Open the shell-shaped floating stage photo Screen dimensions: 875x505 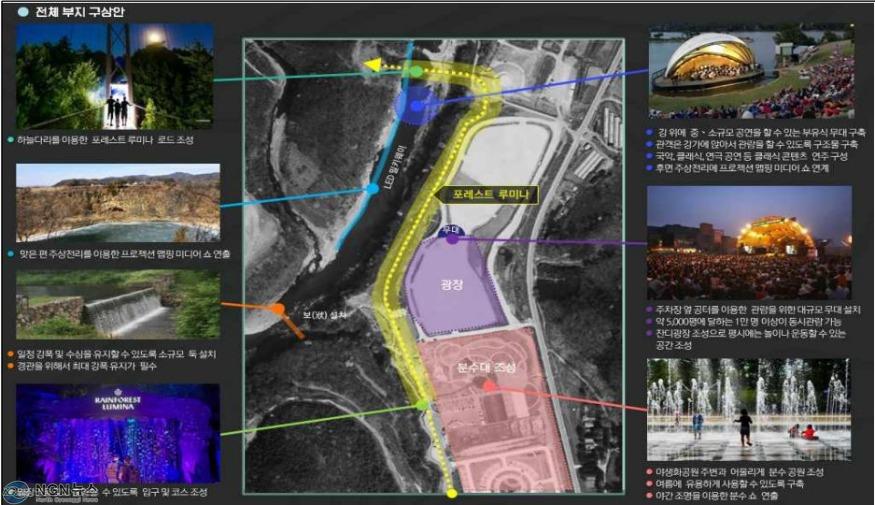(x=751, y=71)
